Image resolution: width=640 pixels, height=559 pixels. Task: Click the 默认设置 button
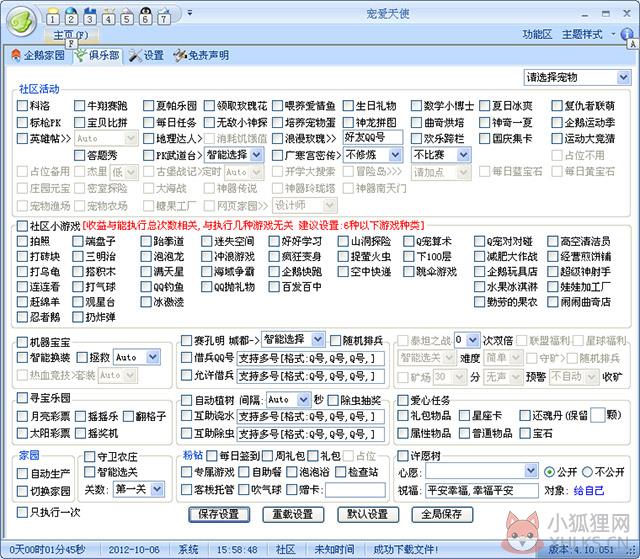pyautogui.click(x=368, y=515)
